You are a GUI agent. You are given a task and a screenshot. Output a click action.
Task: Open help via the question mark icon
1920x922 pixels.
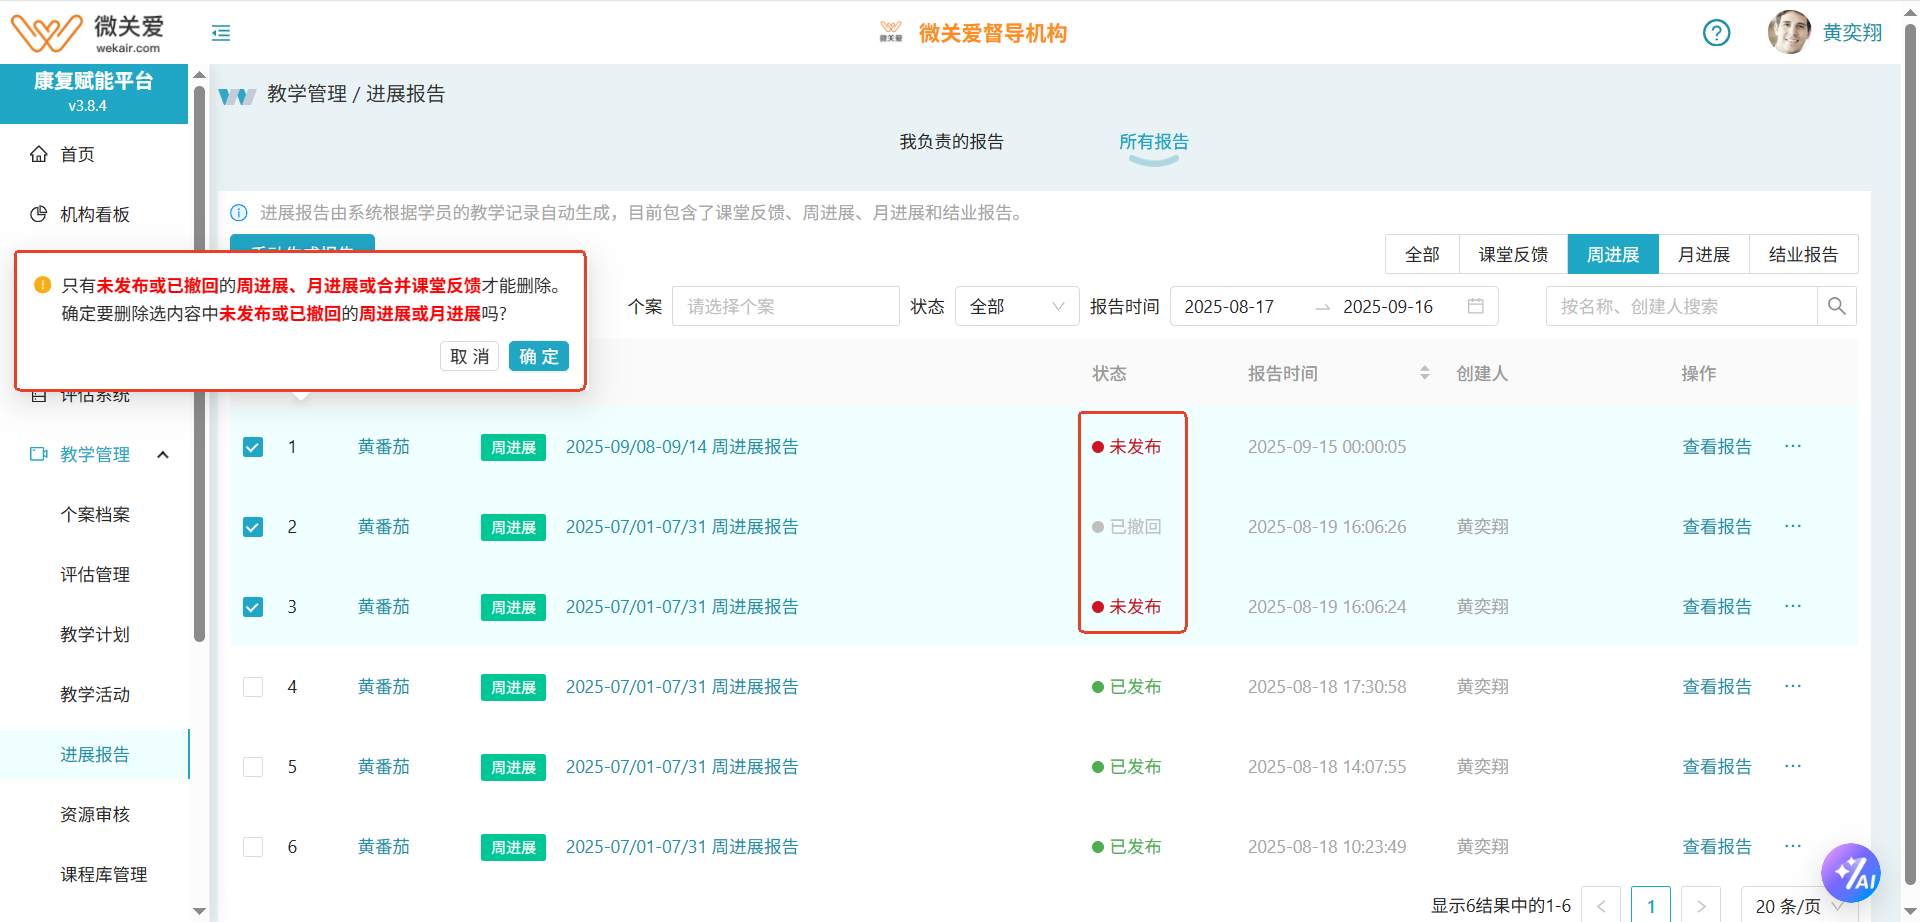pos(1716,33)
